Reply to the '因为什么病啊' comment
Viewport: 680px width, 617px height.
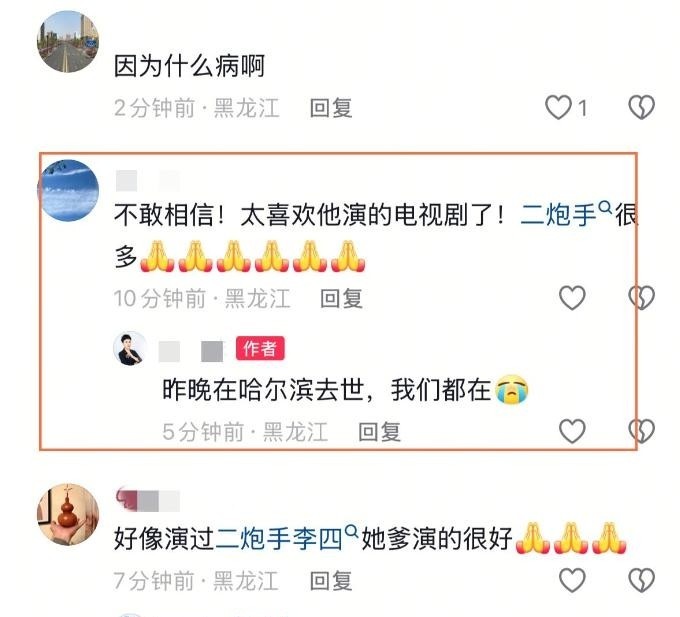331,108
